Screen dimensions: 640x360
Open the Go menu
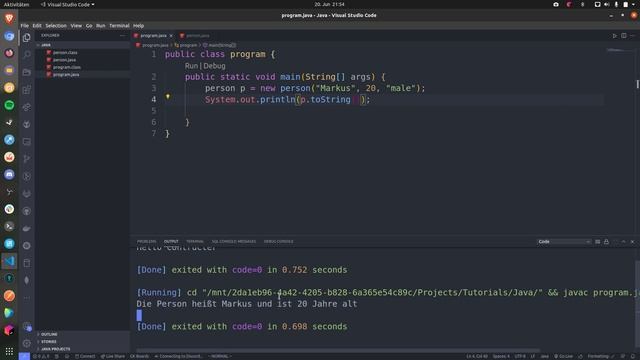coord(89,25)
